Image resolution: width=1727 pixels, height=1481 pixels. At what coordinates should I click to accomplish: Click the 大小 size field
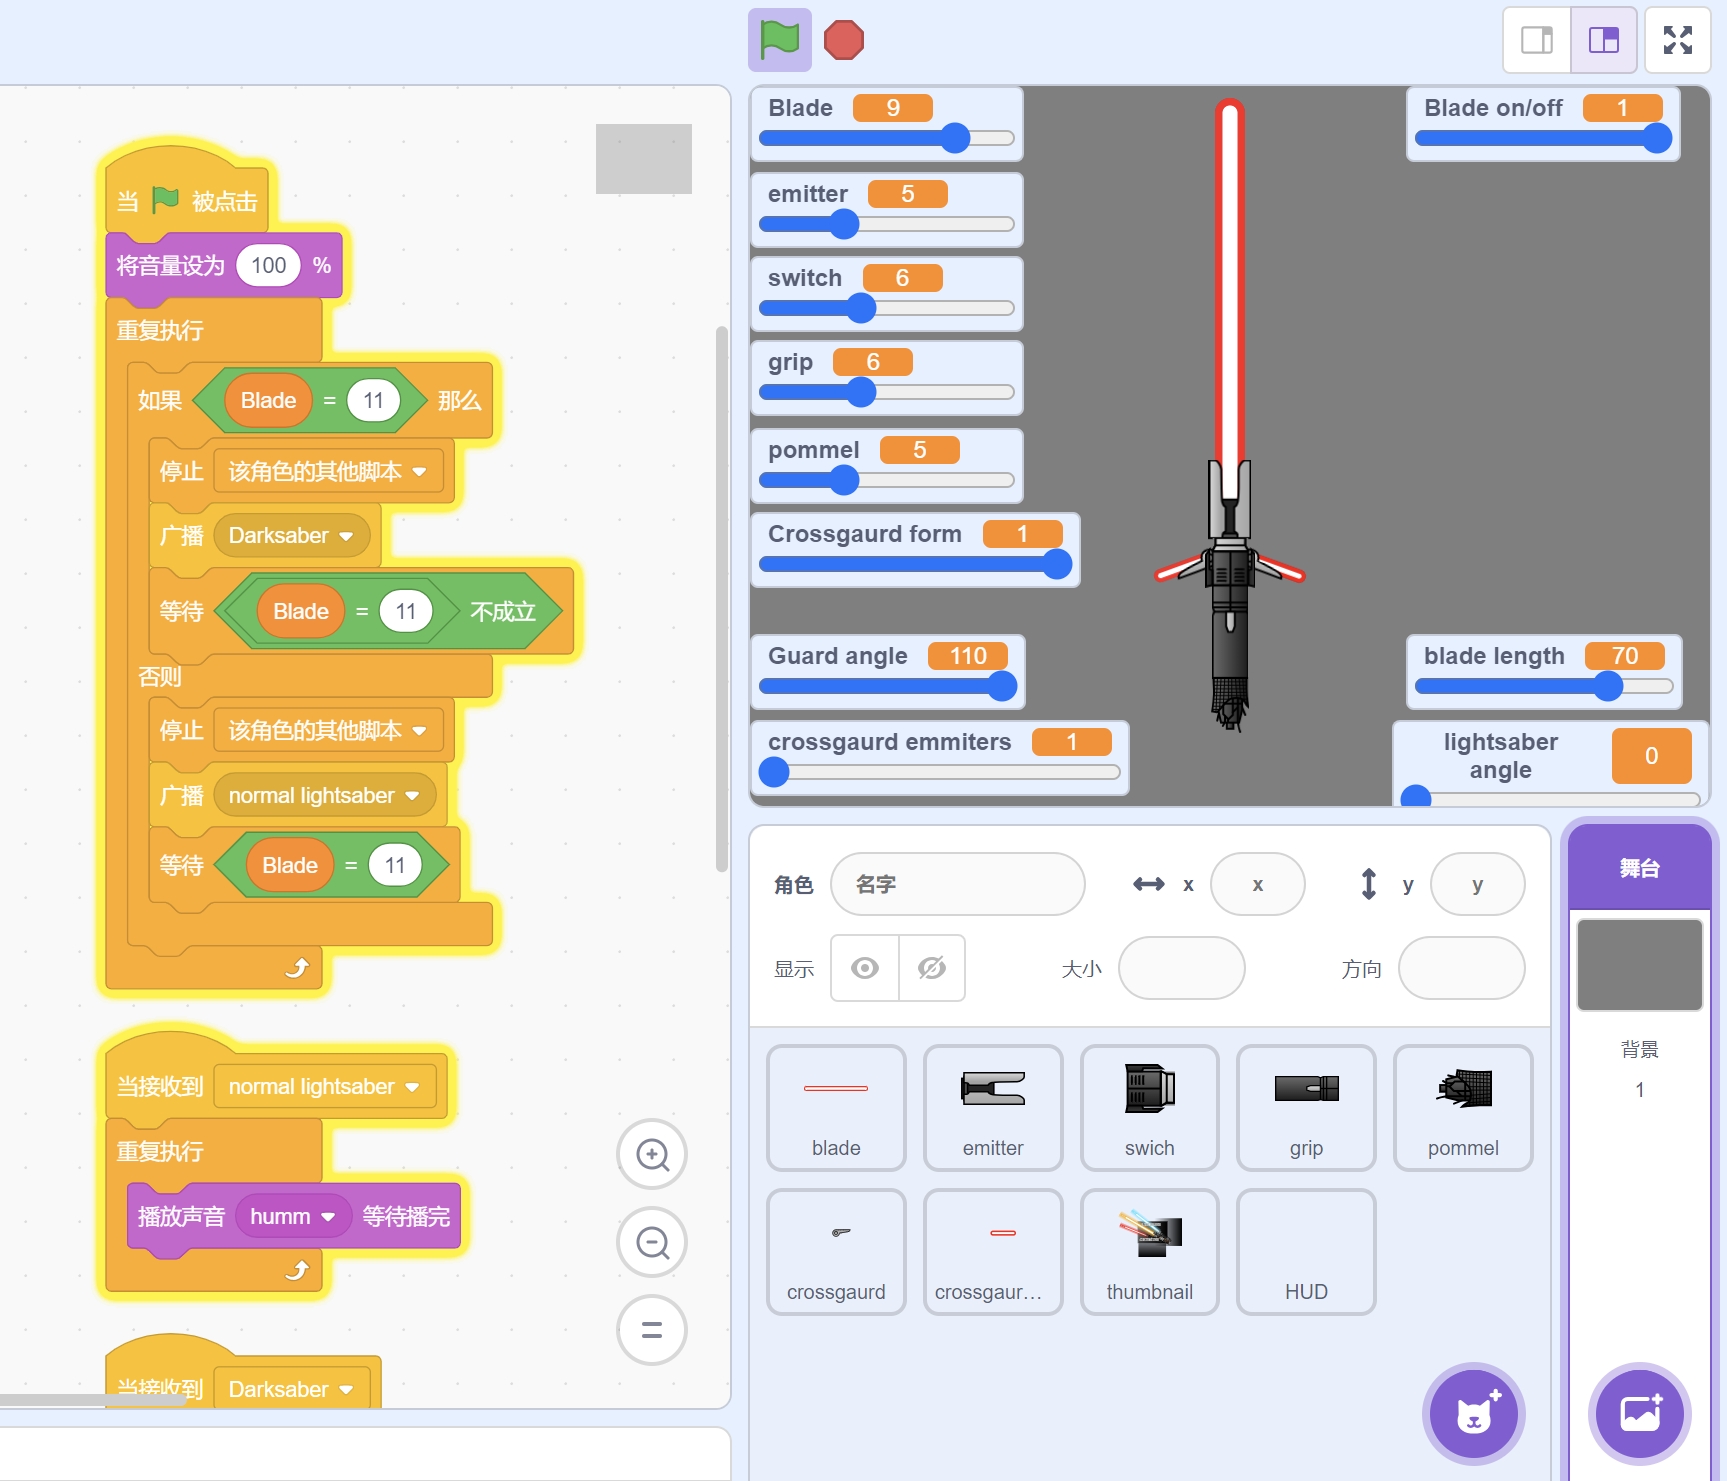(1182, 968)
